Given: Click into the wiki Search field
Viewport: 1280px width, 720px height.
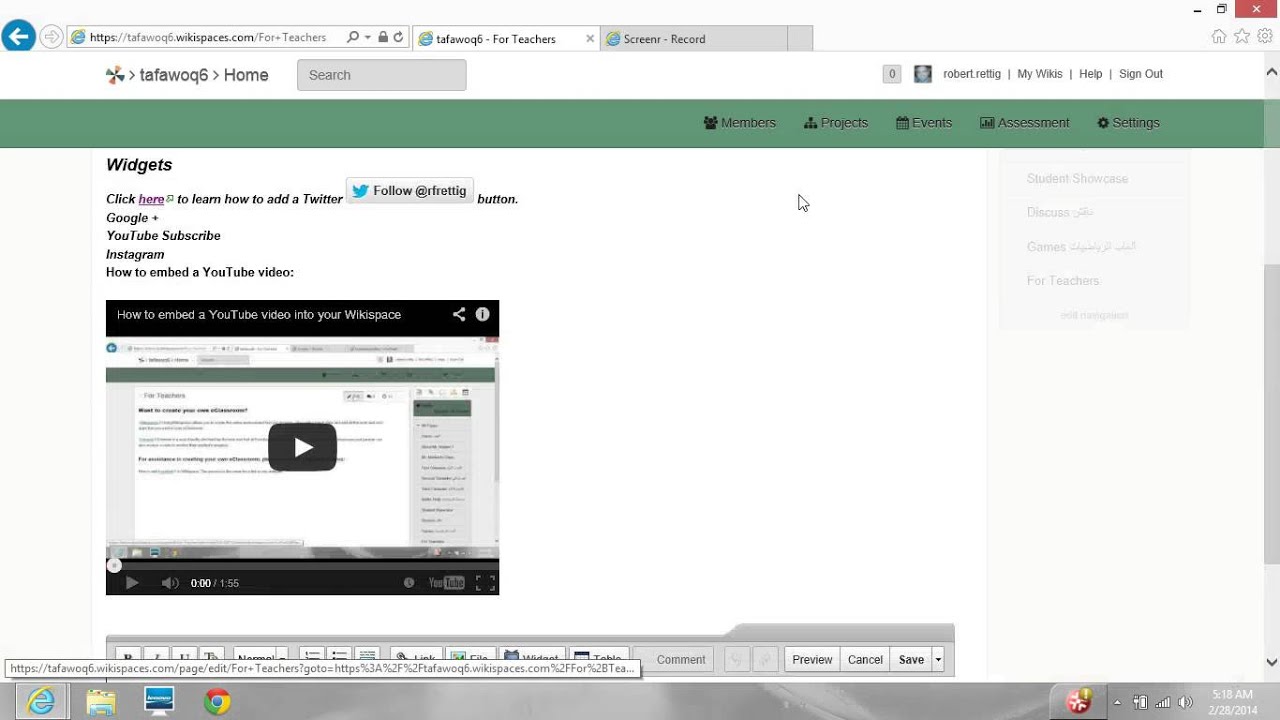Looking at the screenshot, I should click(381, 75).
